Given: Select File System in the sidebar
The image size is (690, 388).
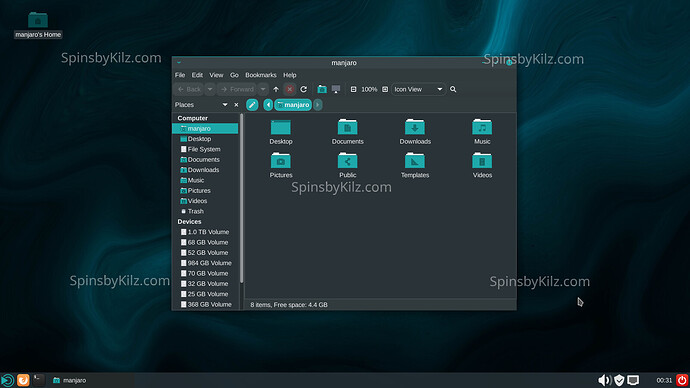Looking at the screenshot, I should point(205,149).
